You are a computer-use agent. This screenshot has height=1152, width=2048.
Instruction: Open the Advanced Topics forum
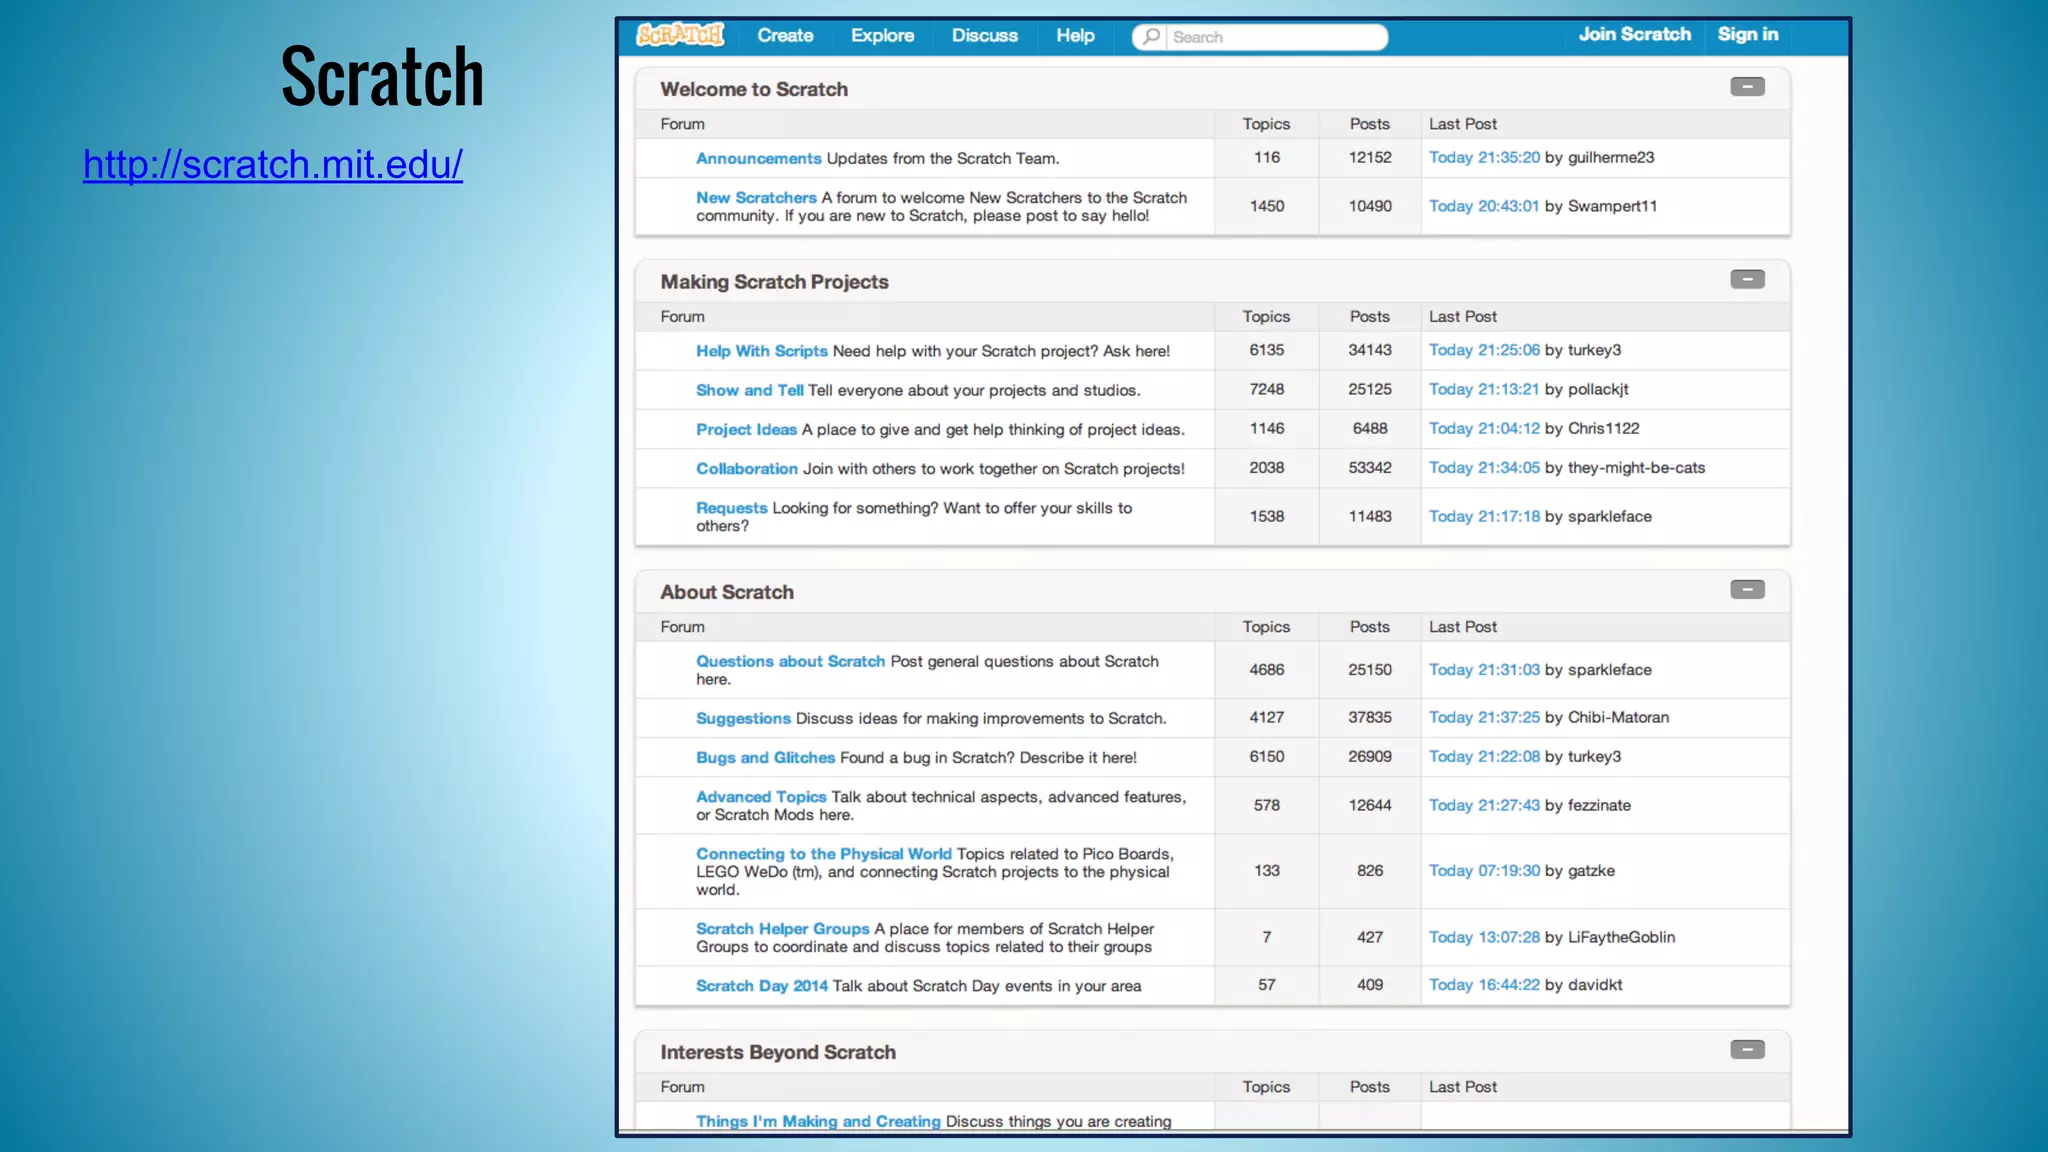click(x=761, y=797)
